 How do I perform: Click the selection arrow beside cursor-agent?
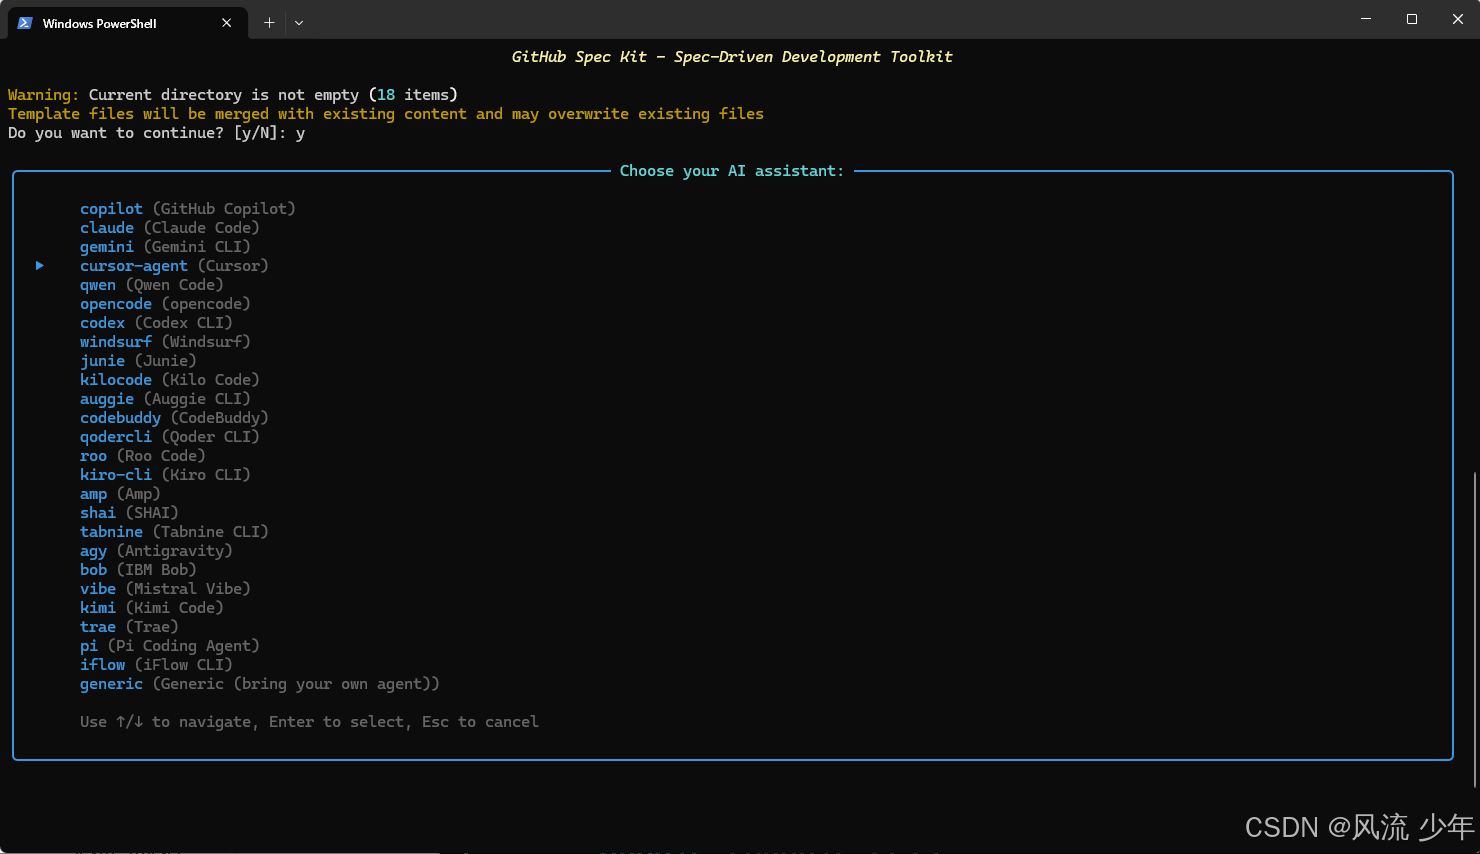40,266
